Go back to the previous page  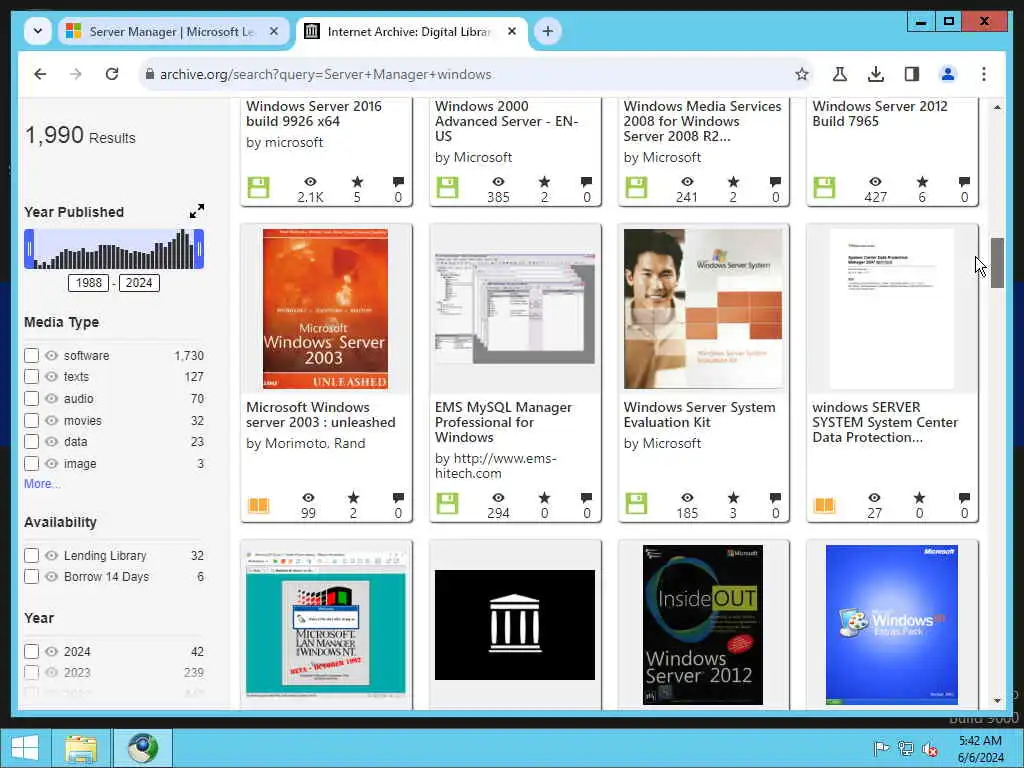point(40,74)
